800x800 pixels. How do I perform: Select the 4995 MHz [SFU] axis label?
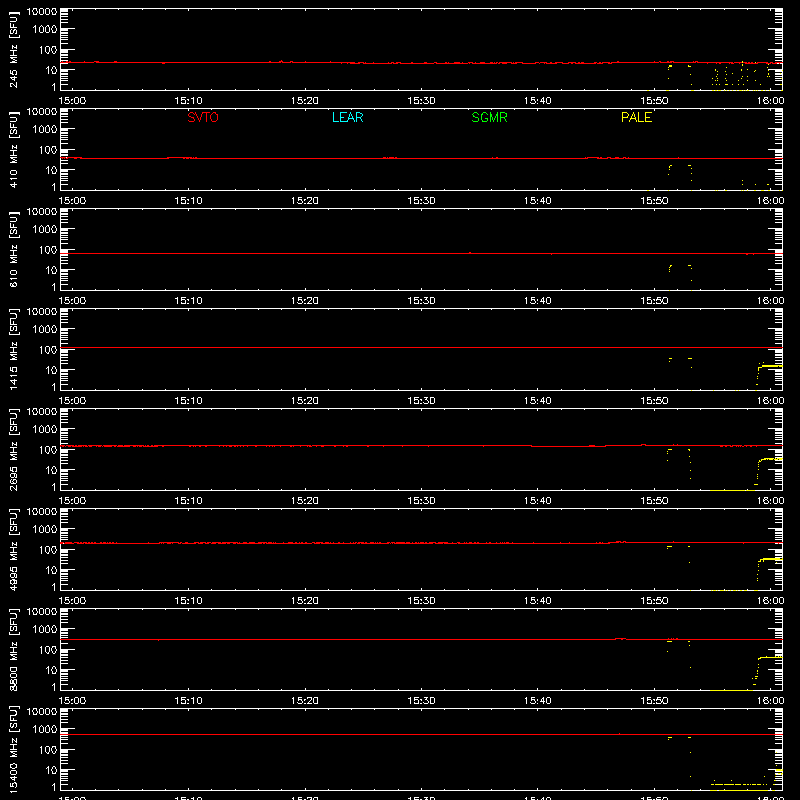pos(14,549)
